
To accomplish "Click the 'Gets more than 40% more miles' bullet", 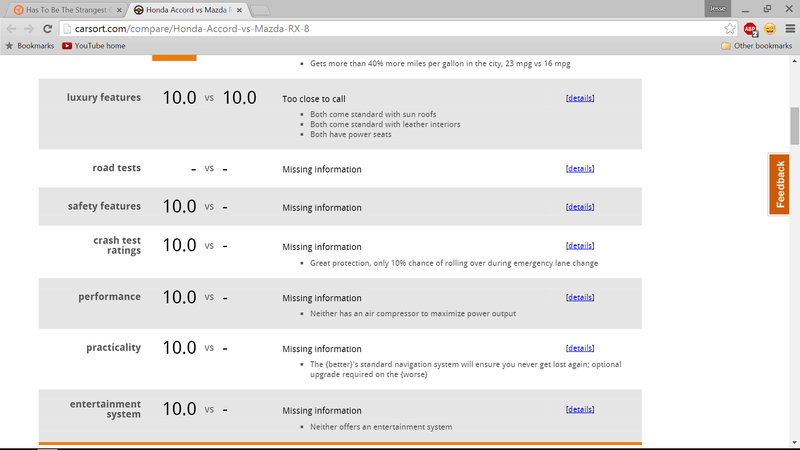I will coord(440,63).
